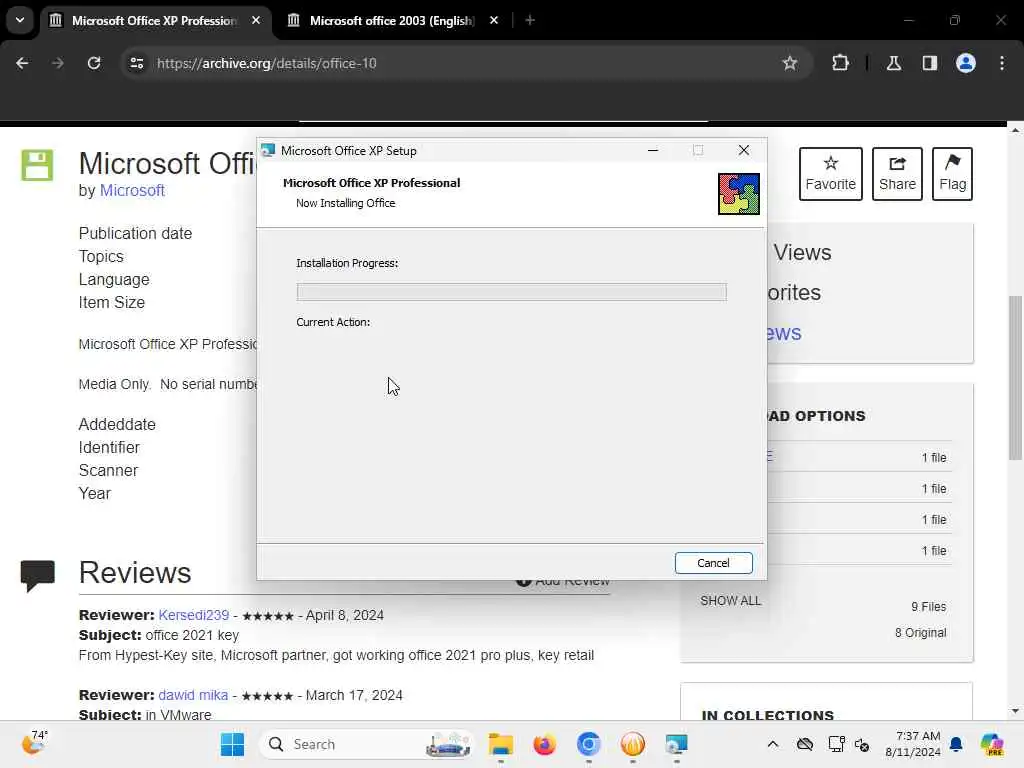Share this archive item
Image resolution: width=1024 pixels, height=768 pixels.
point(897,174)
